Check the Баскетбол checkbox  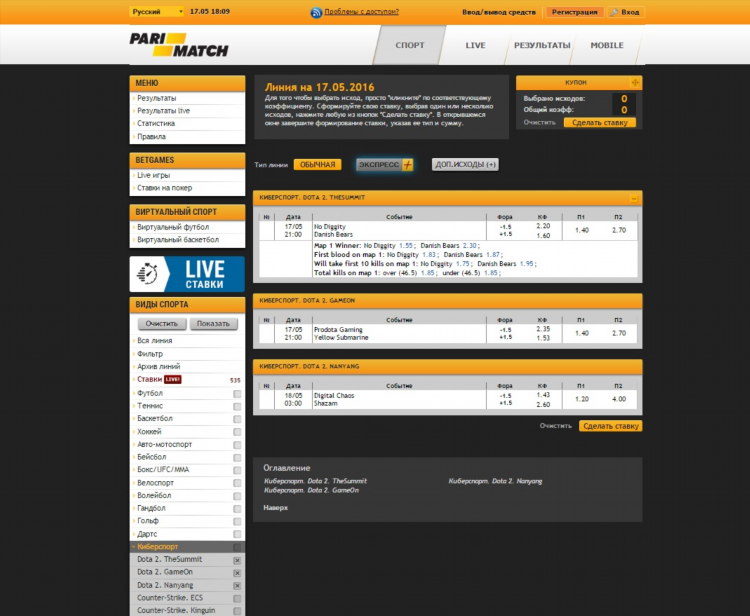237,419
